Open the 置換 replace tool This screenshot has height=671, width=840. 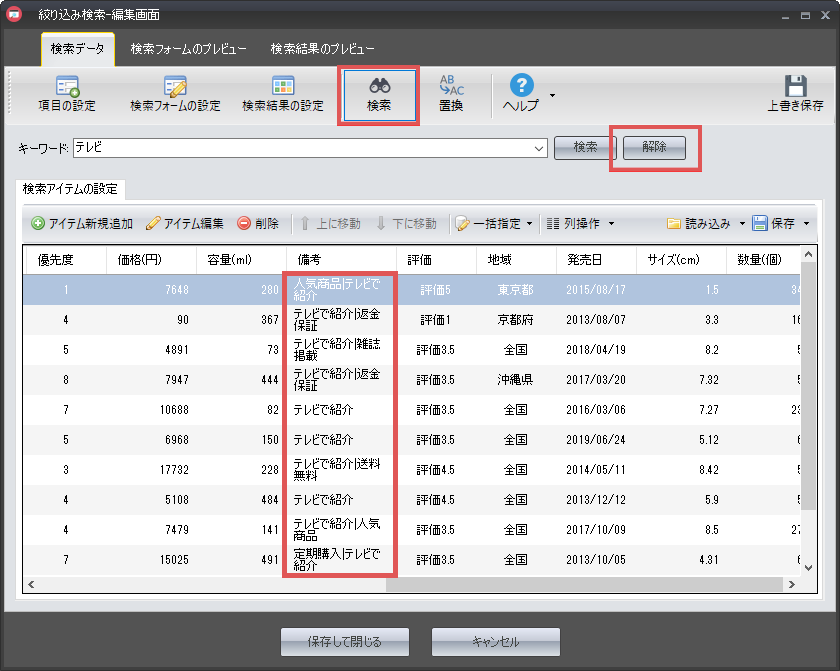(451, 95)
